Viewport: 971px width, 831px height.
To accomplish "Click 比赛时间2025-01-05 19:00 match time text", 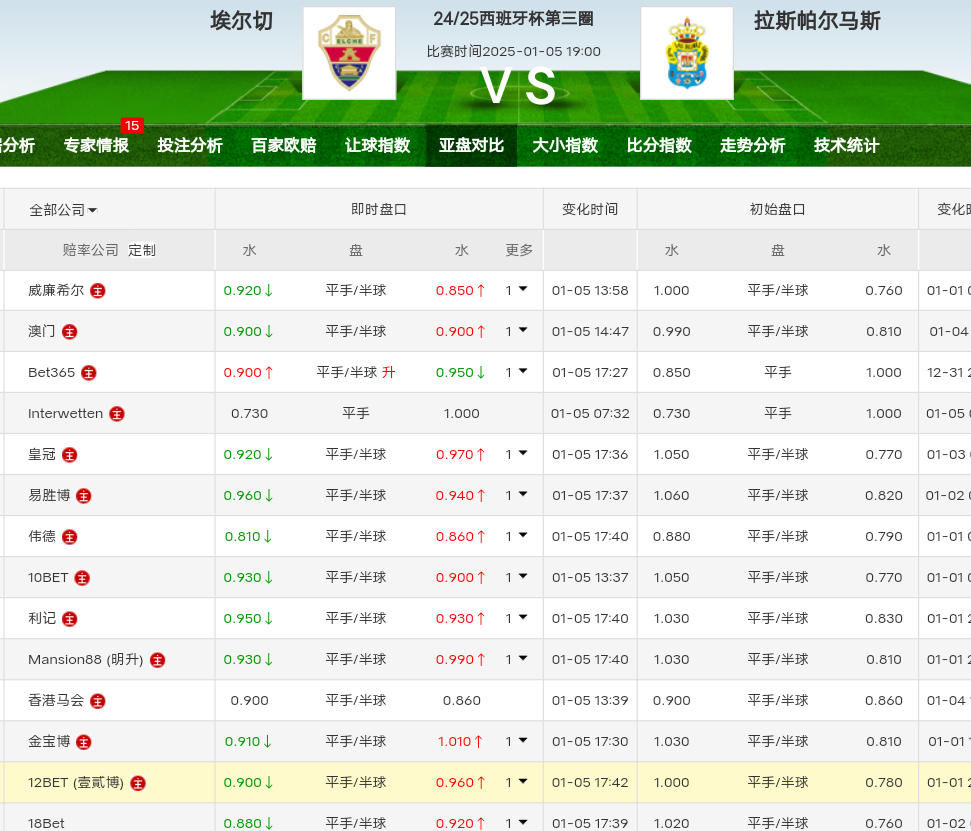I will 513,51.
